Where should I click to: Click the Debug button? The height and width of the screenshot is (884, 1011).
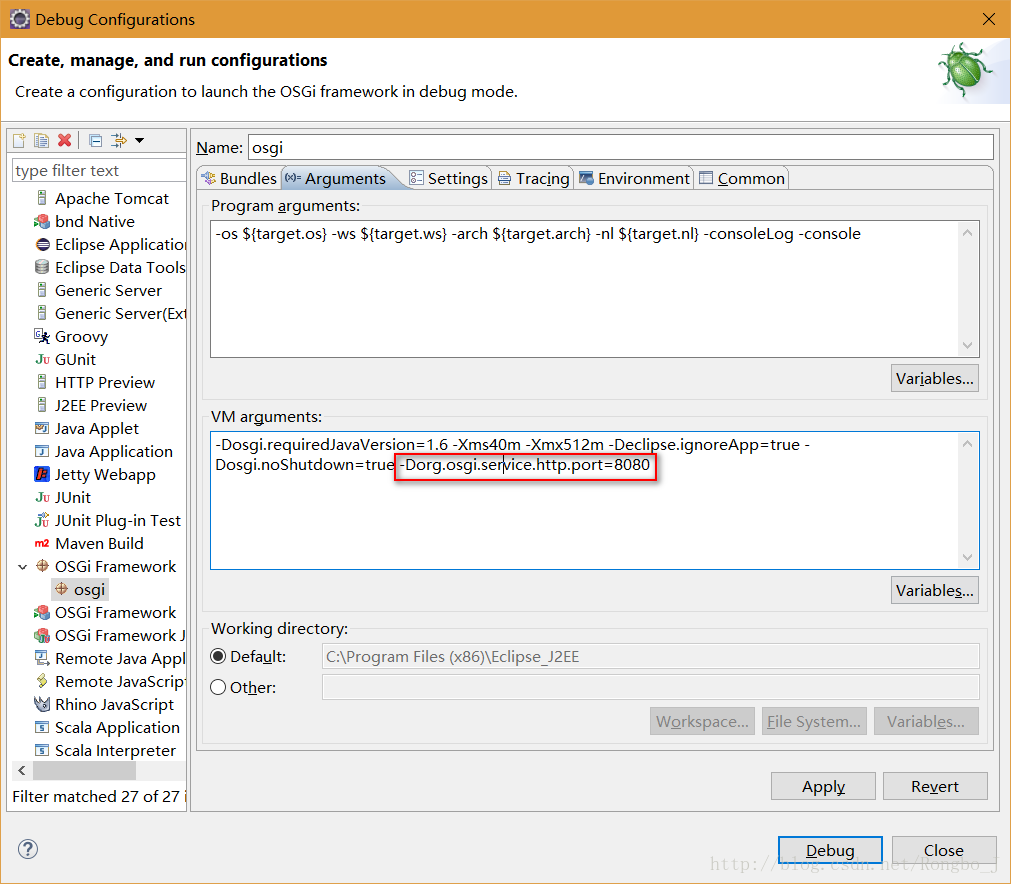(x=830, y=850)
